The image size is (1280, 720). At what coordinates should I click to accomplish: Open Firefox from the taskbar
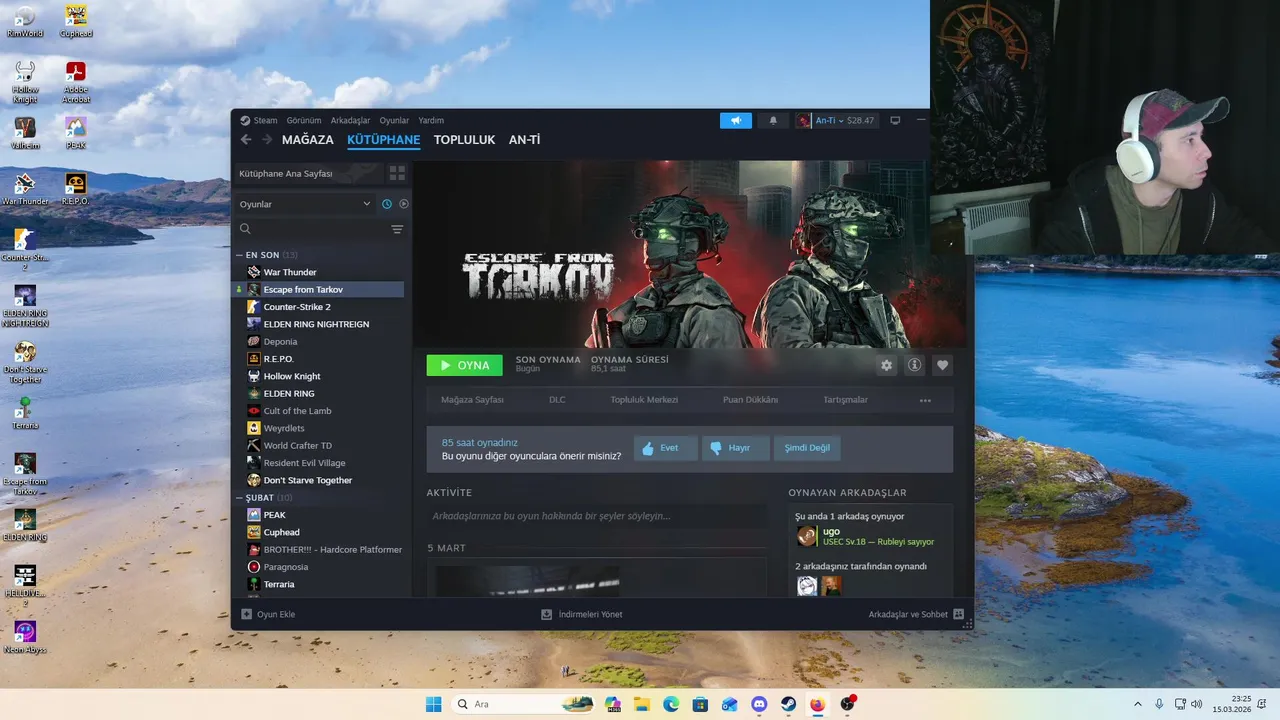pyautogui.click(x=817, y=704)
